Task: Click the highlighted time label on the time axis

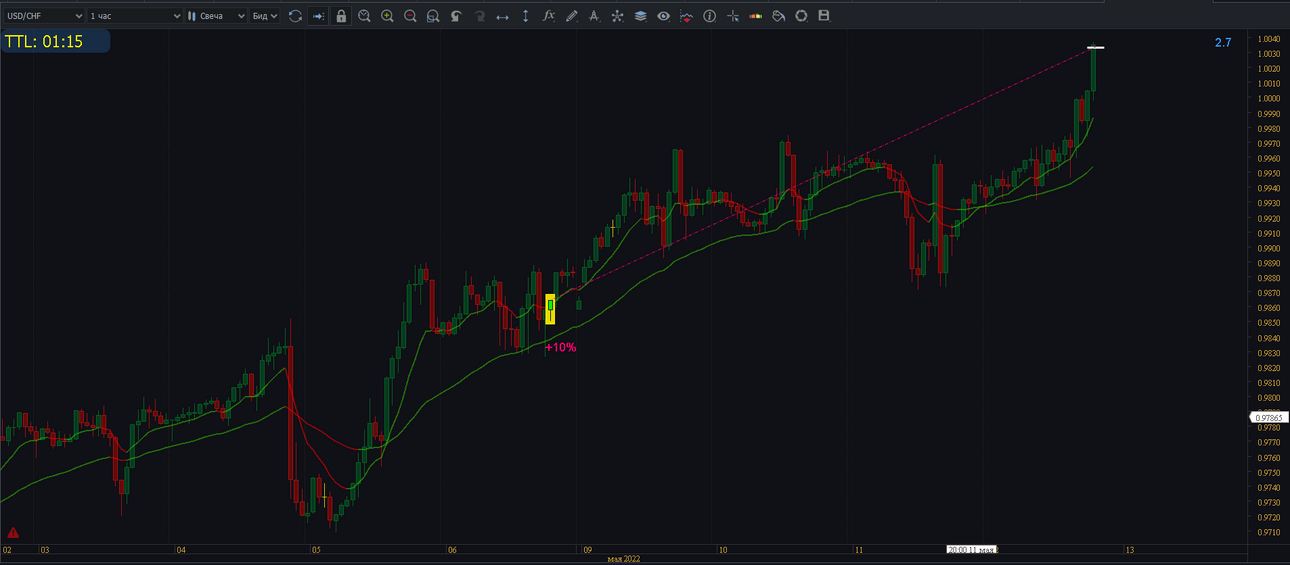Action: coord(972,549)
